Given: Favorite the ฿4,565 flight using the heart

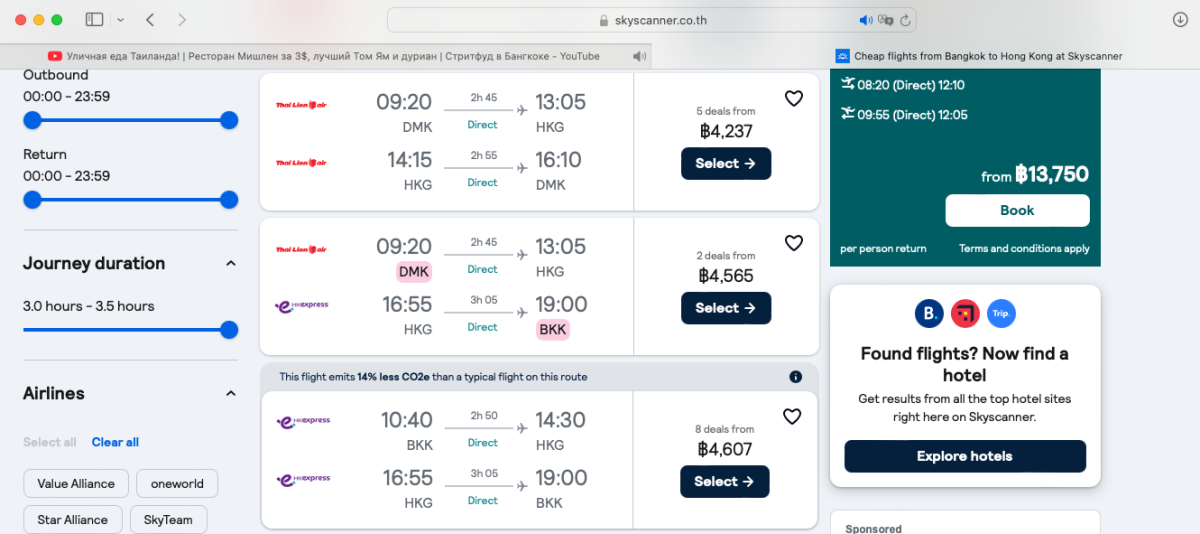Looking at the screenshot, I should coord(793,243).
